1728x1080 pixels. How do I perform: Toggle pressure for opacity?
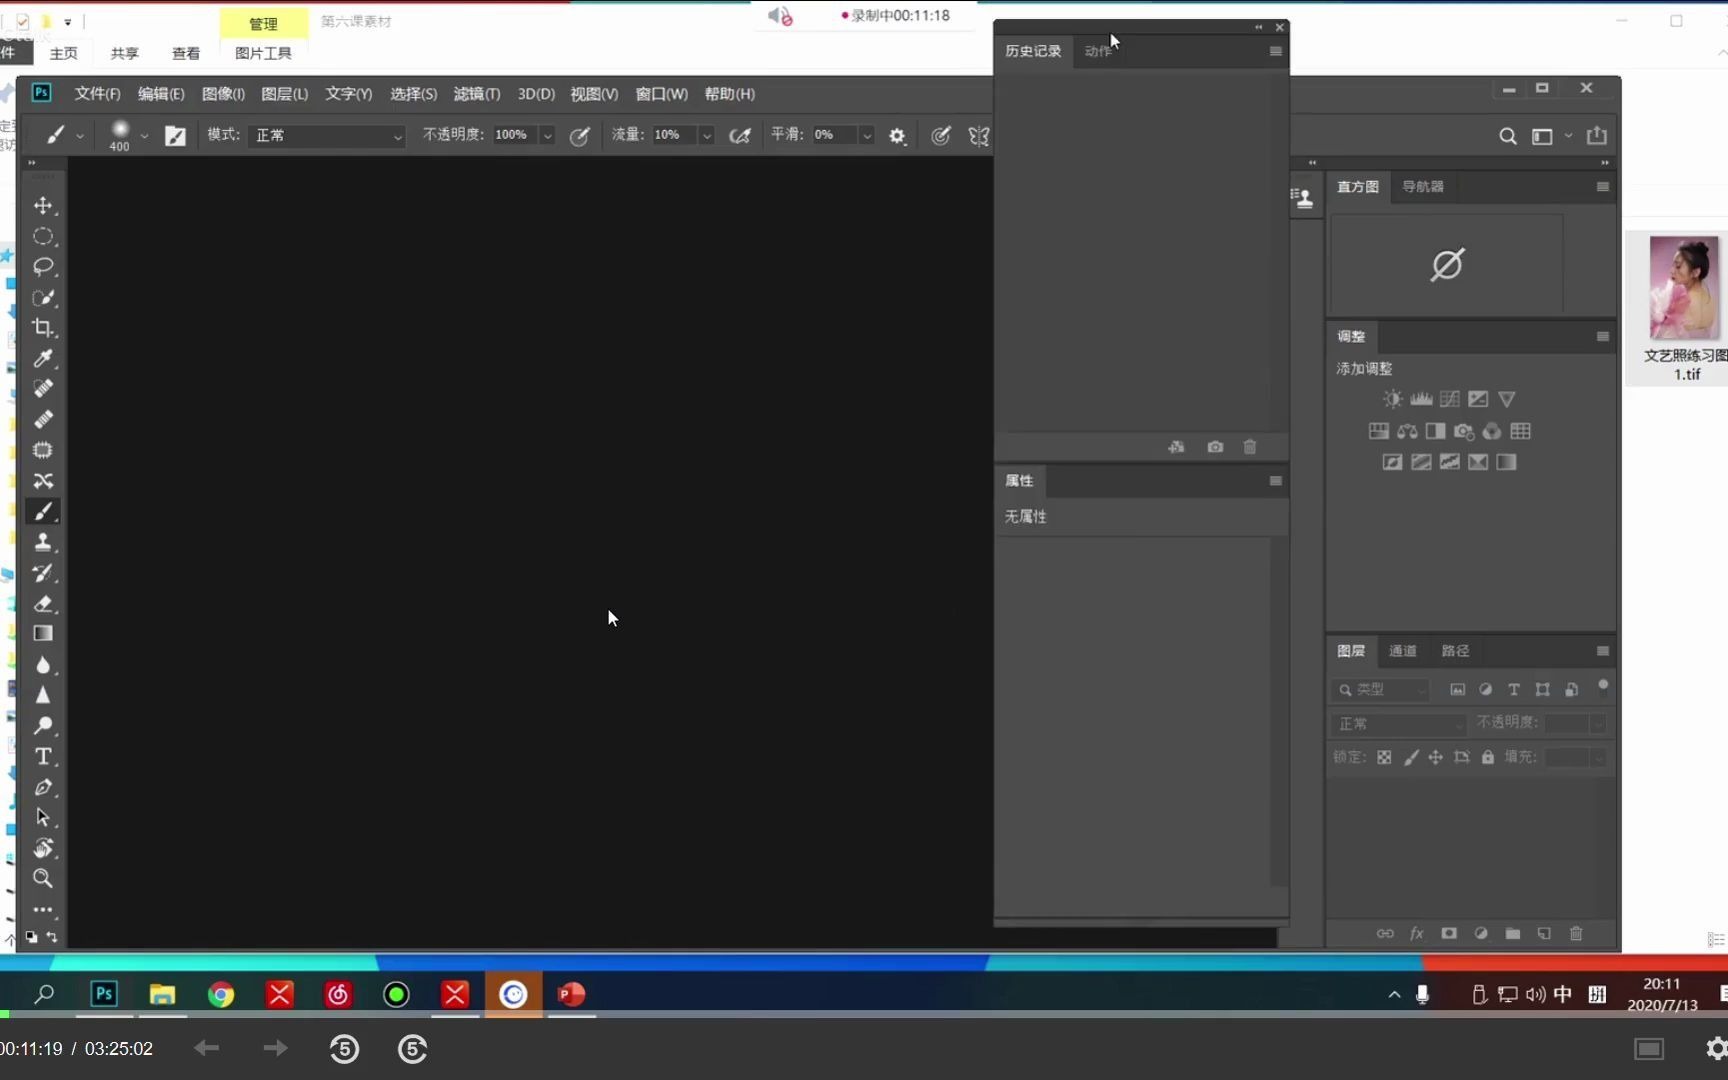(x=579, y=136)
